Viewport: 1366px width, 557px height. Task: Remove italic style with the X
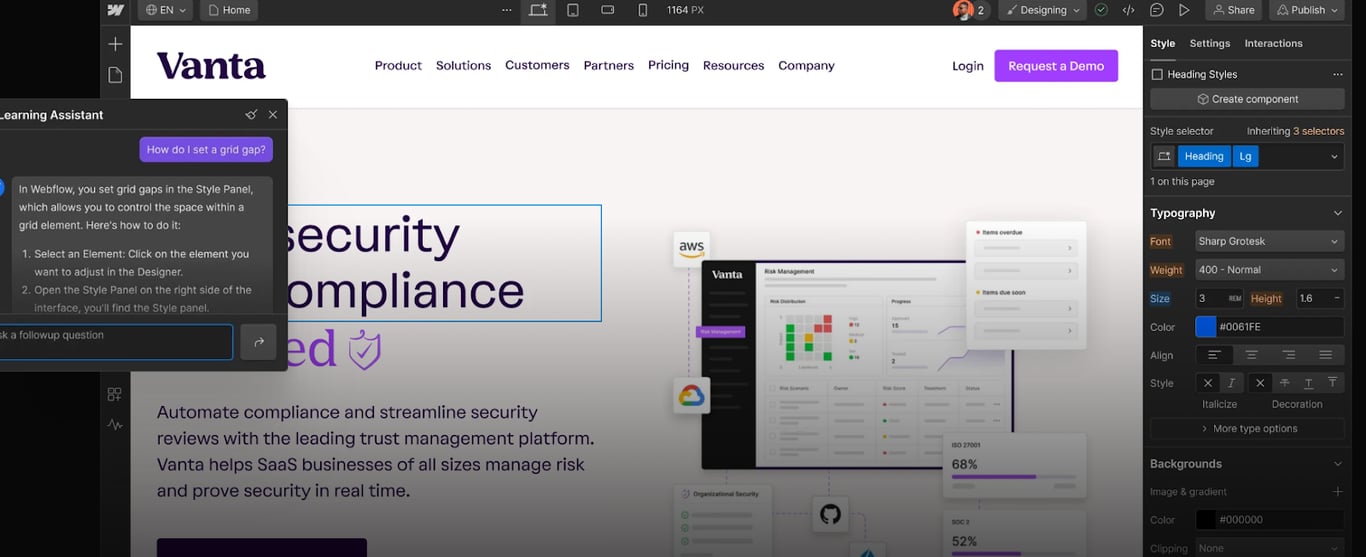(1208, 383)
